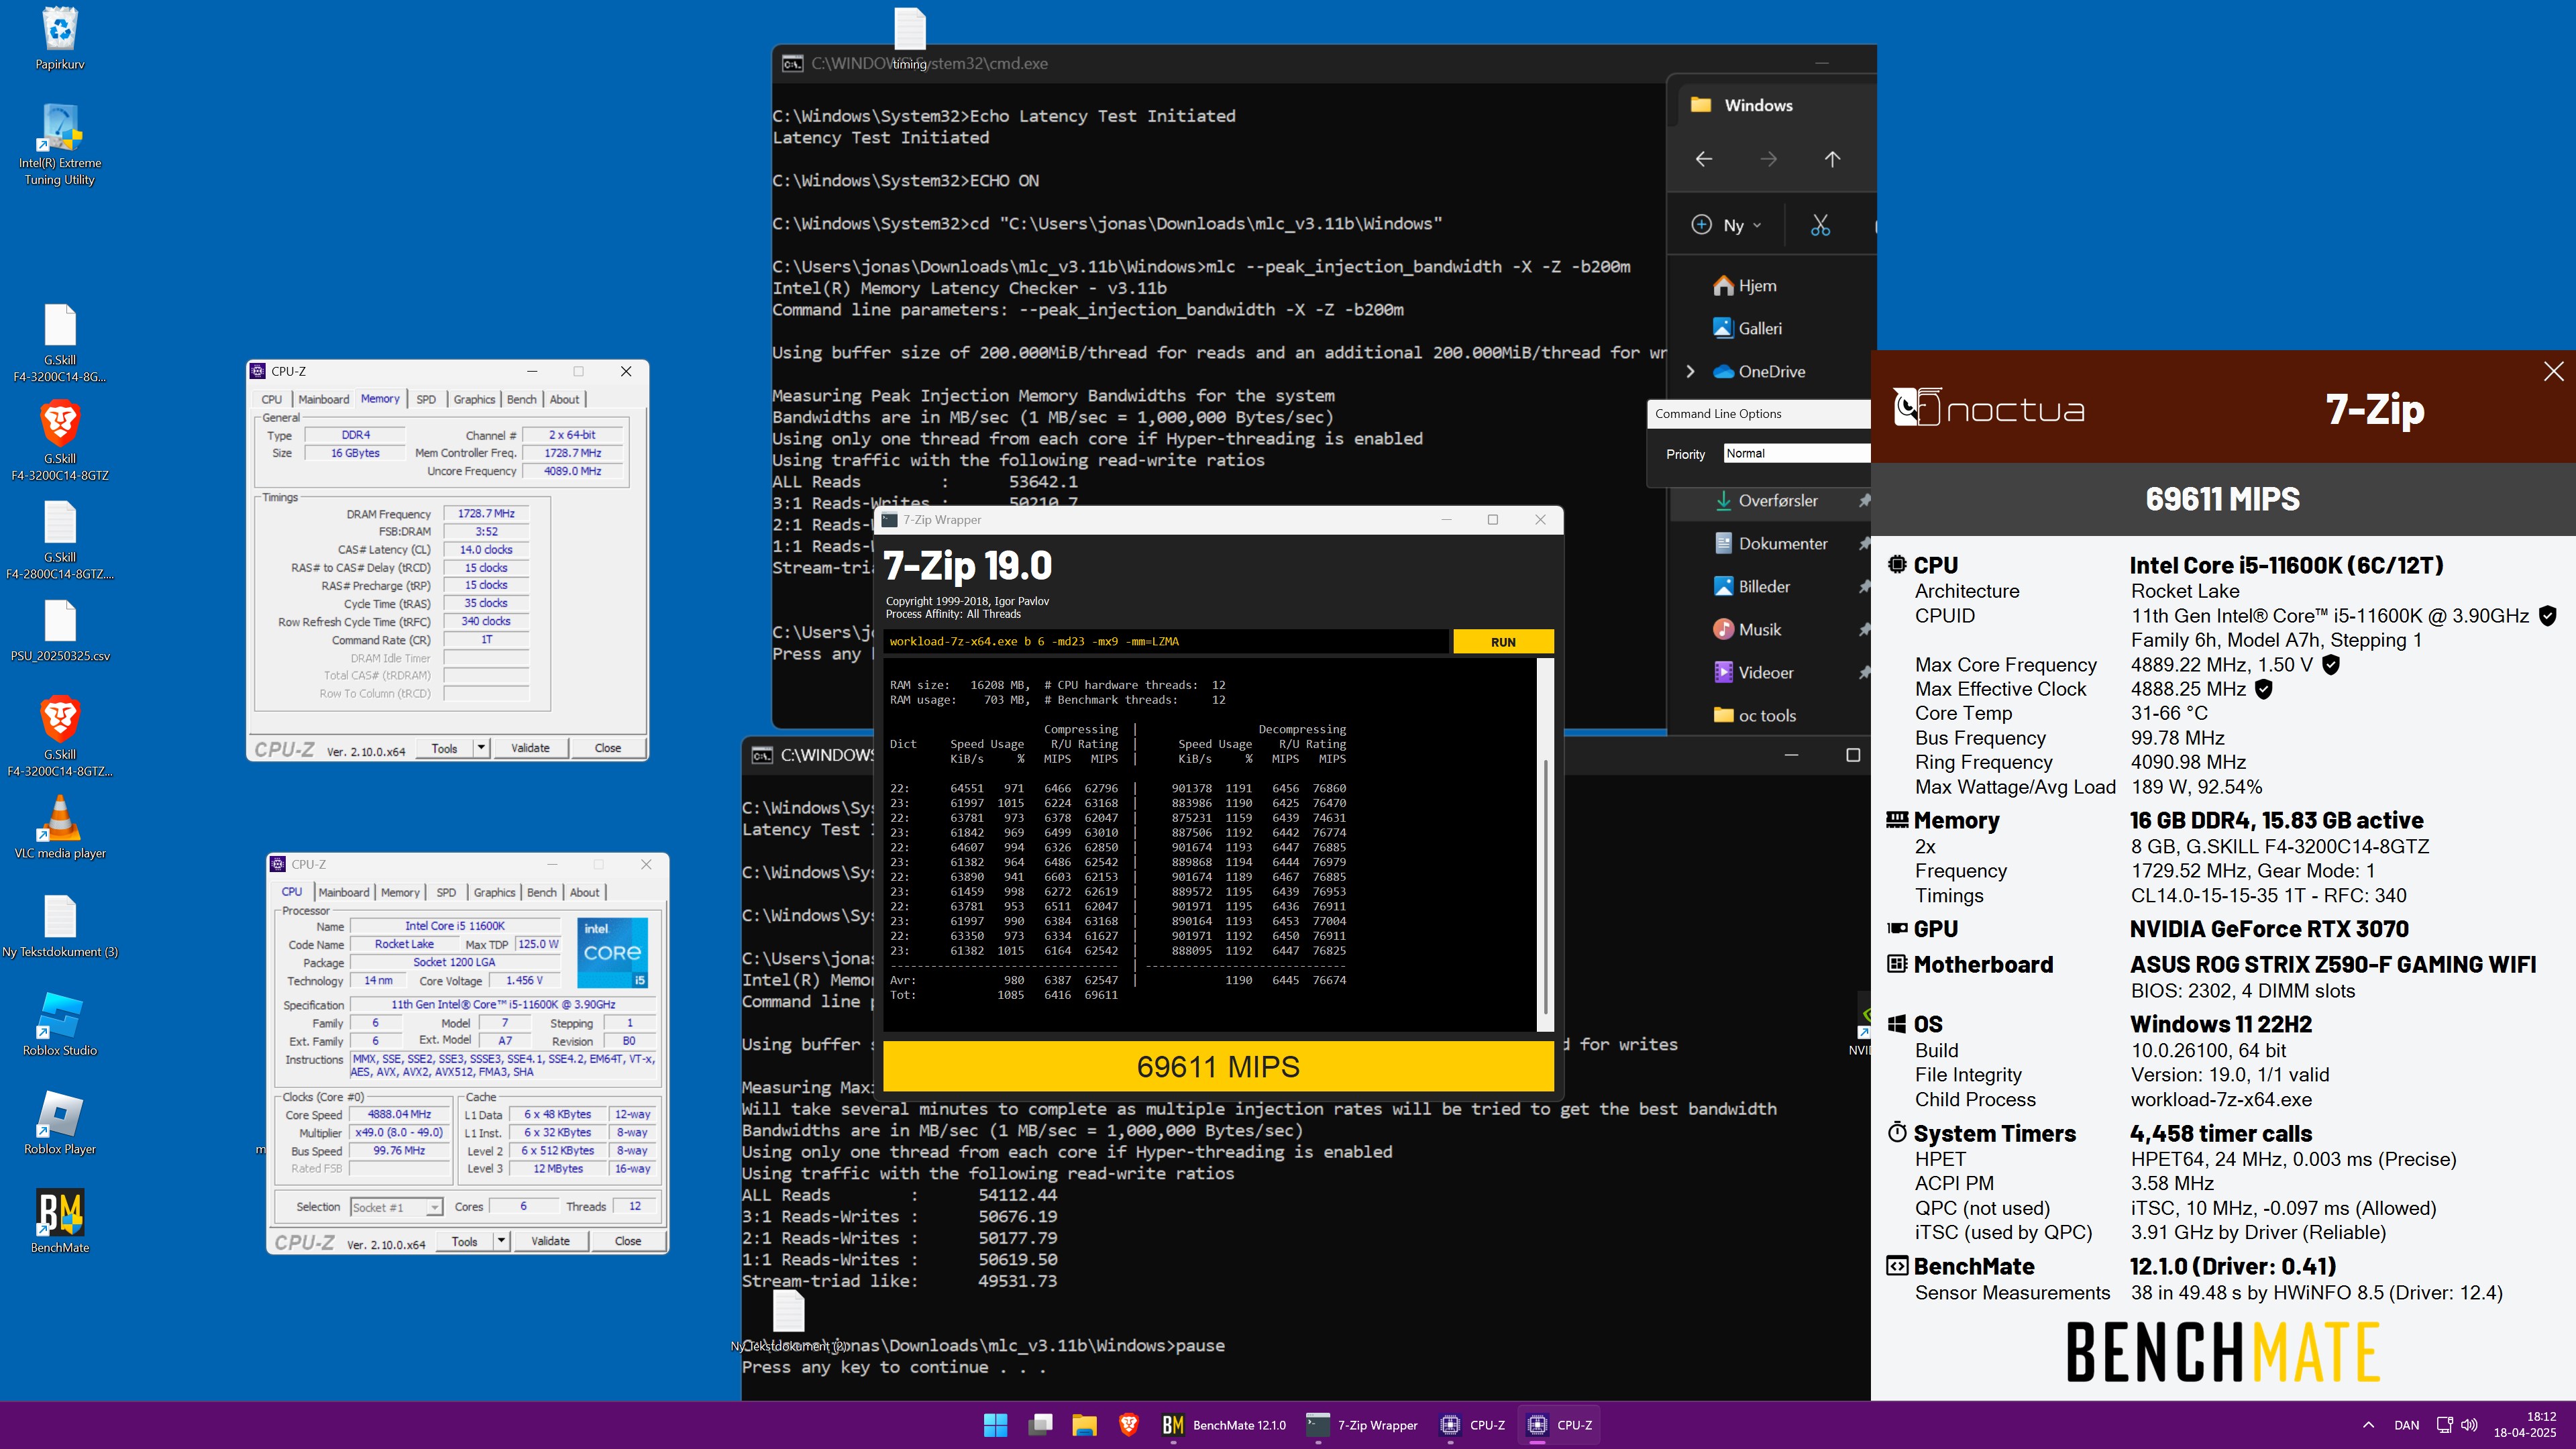Open the volume control in system tray
Viewport: 2576px width, 1449px height.
coord(2469,1425)
